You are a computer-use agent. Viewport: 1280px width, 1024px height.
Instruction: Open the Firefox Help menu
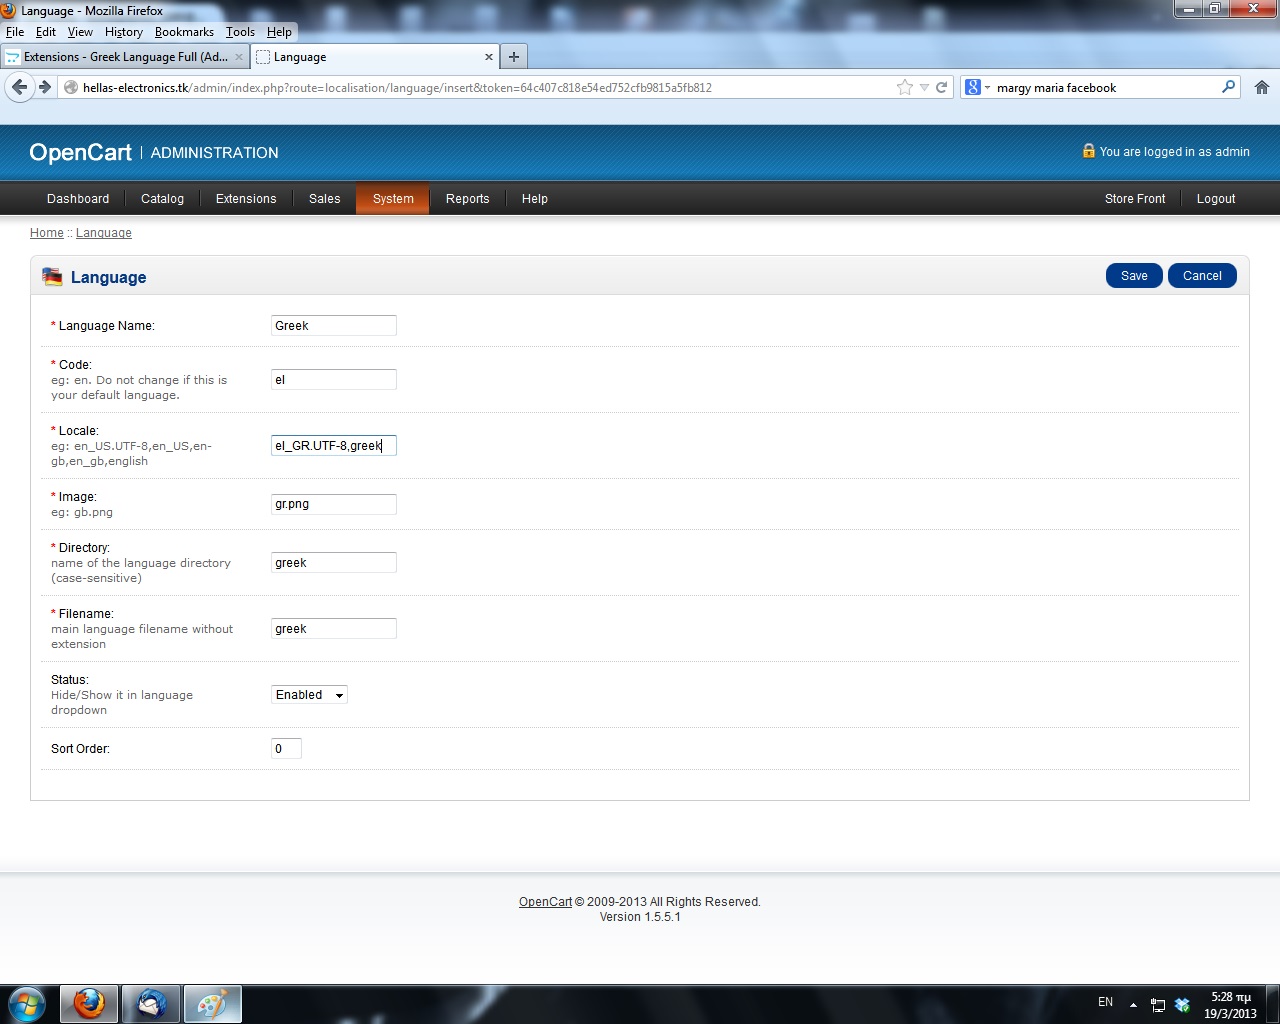tap(279, 32)
